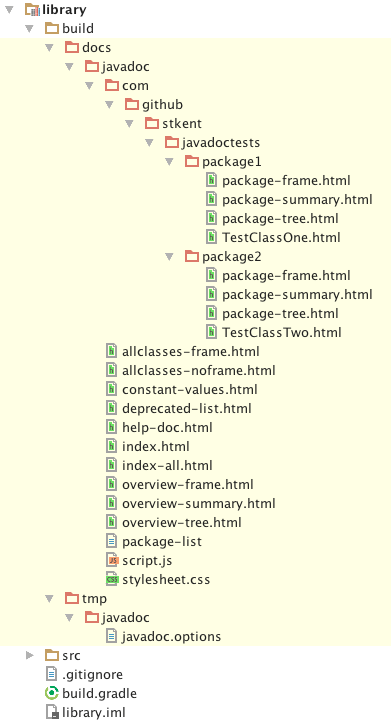
Task: Click the .gitignore file icon
Action: (52, 674)
